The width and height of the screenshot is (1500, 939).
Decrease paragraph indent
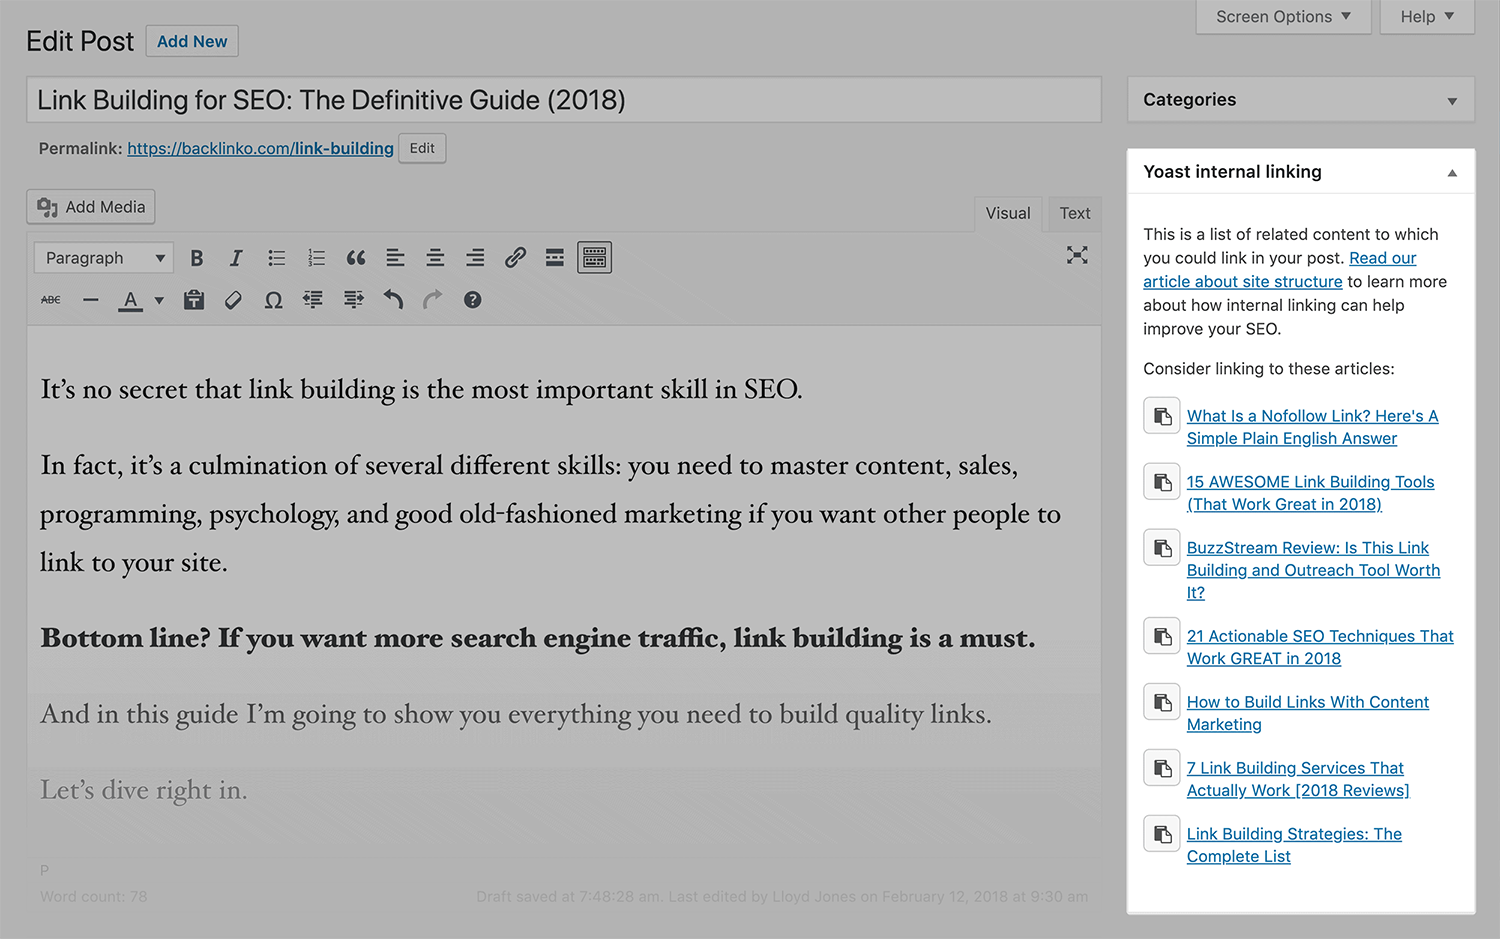tap(313, 300)
